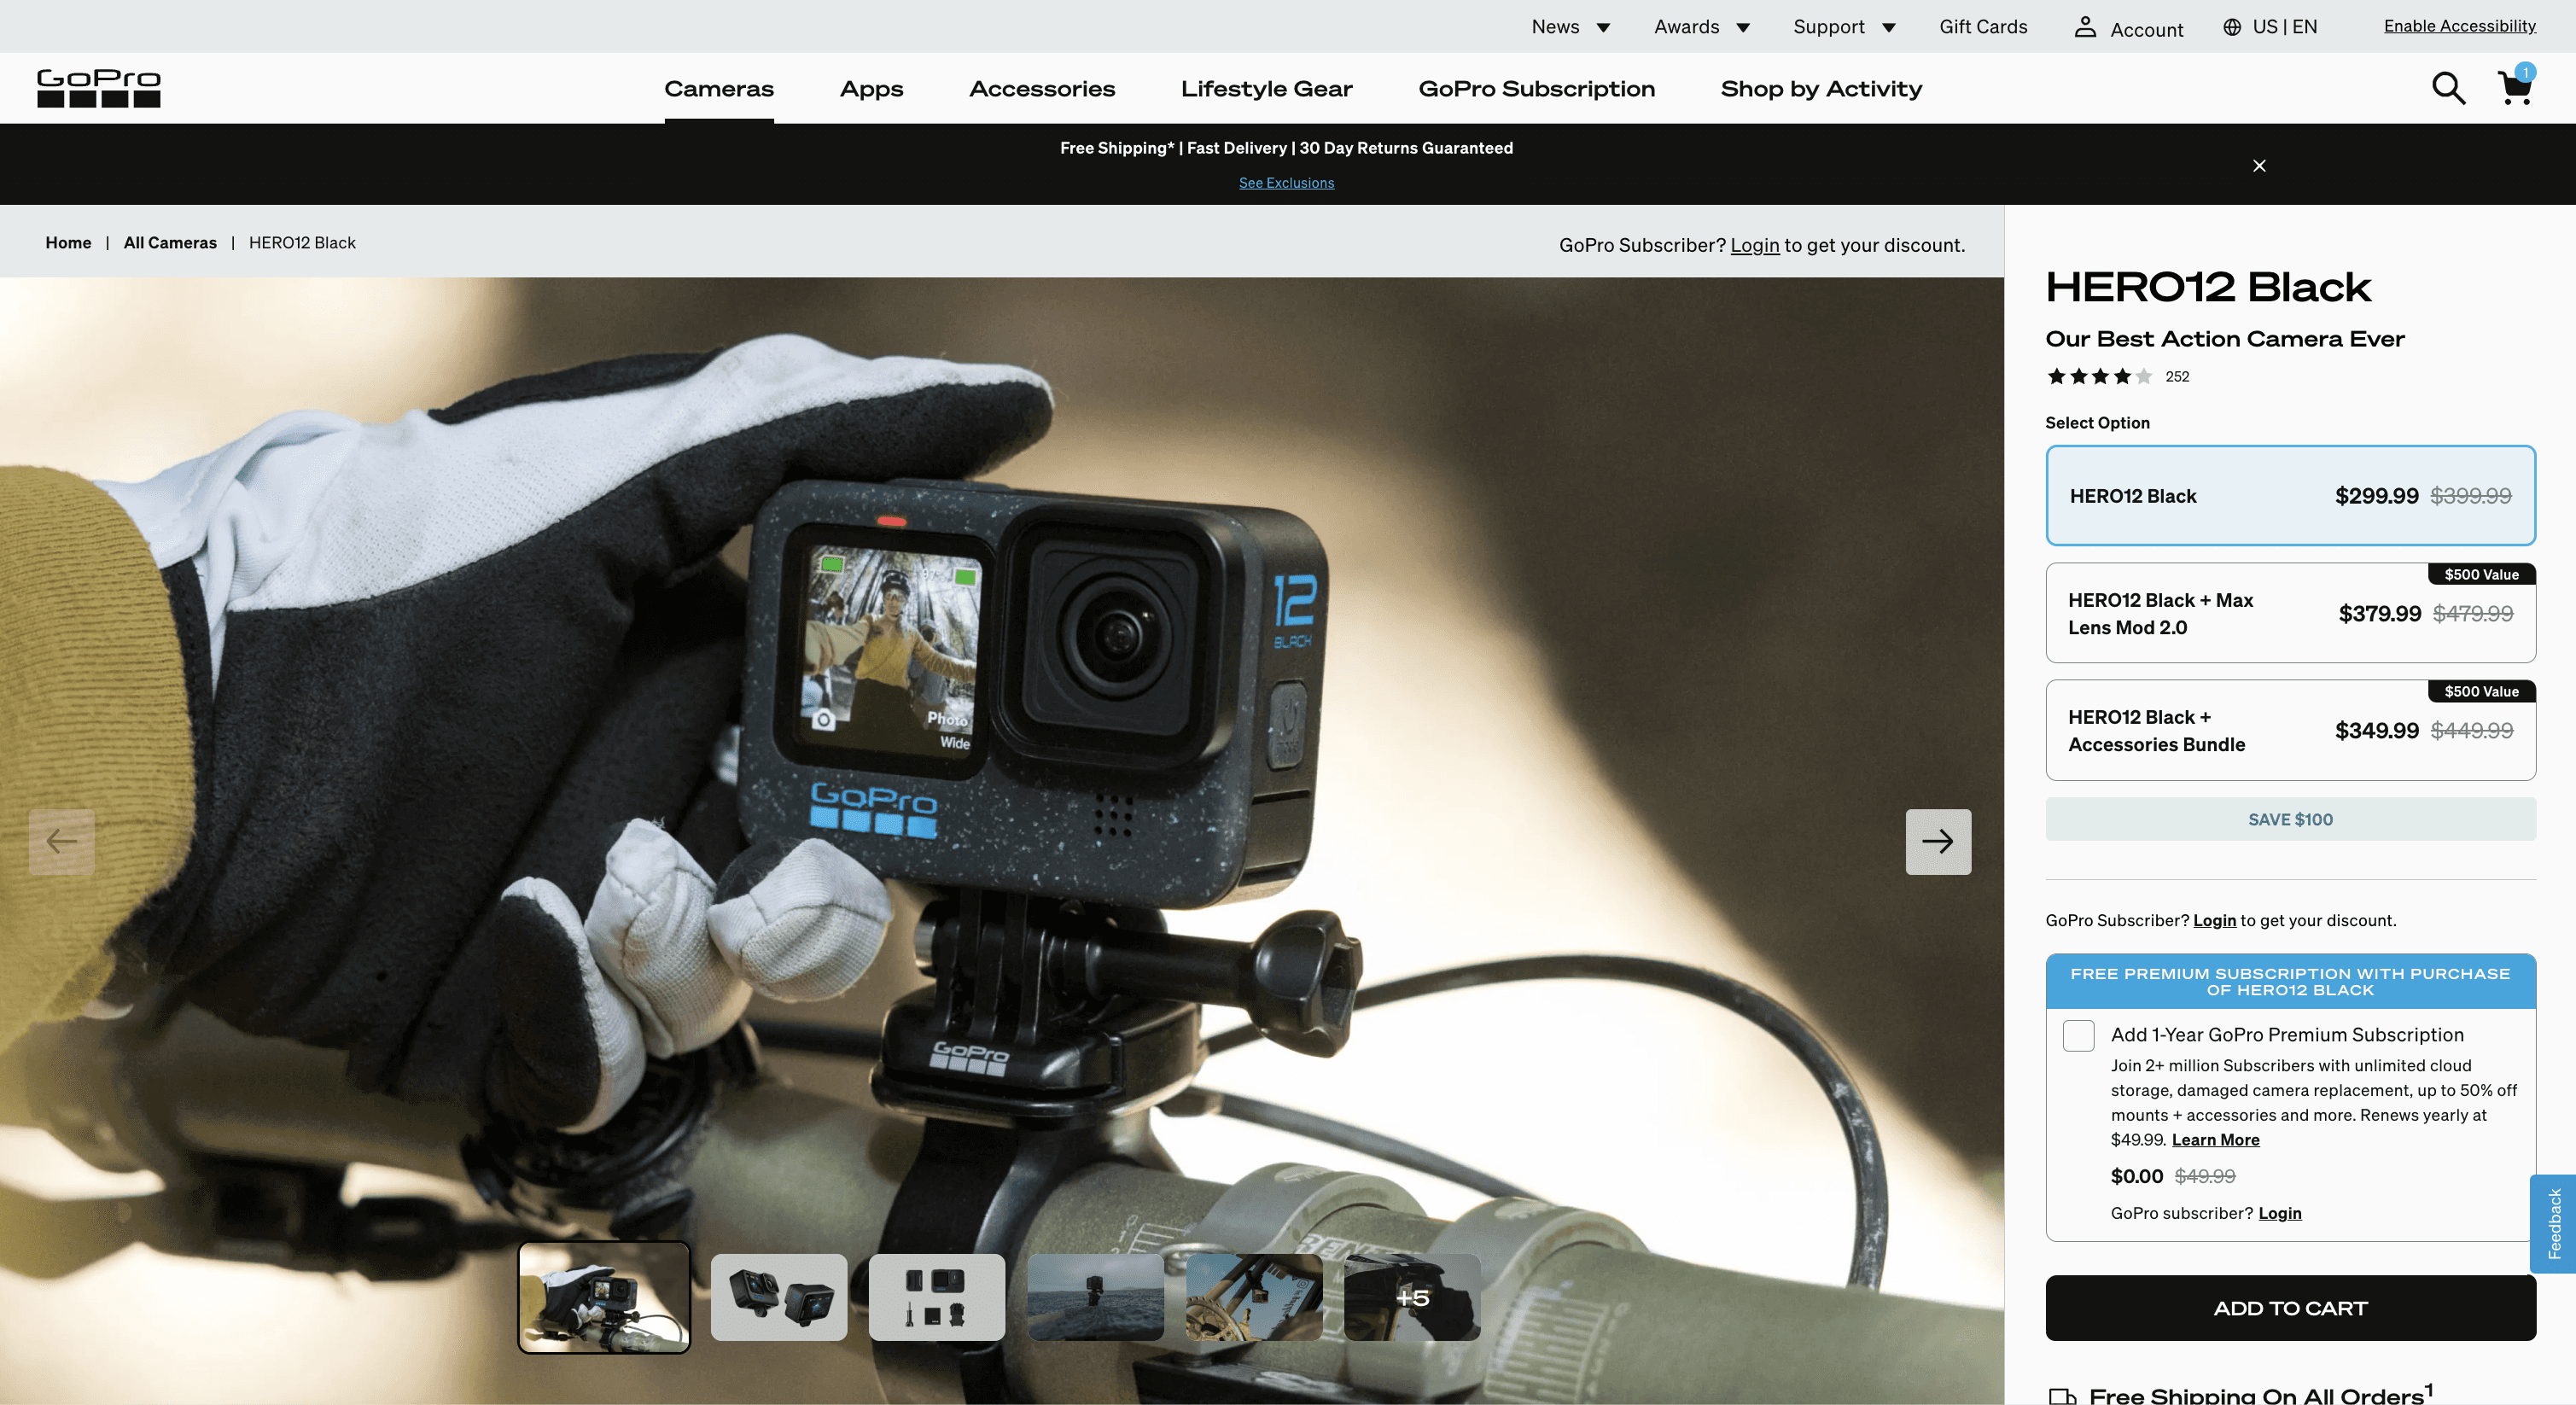This screenshot has width=2576, height=1405.
Task: Check Add 1-Year GoPro Premium Subscription
Action: coord(2078,1035)
